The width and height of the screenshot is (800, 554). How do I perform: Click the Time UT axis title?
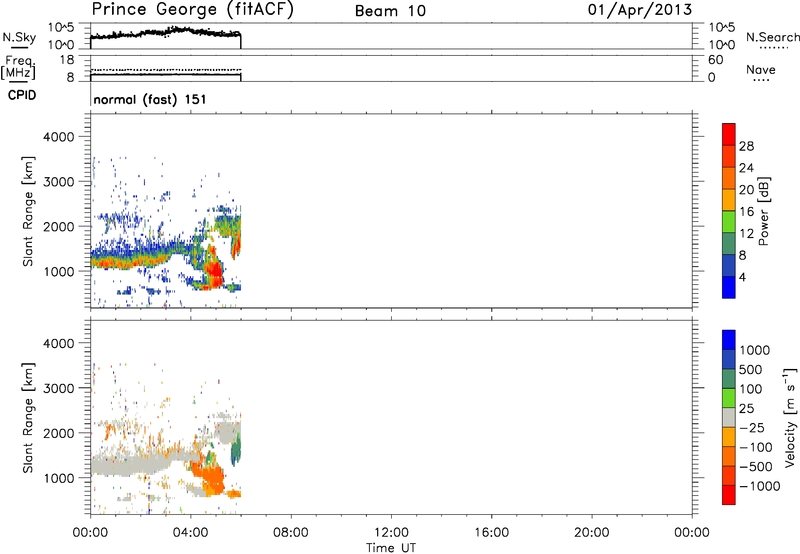pos(391,548)
